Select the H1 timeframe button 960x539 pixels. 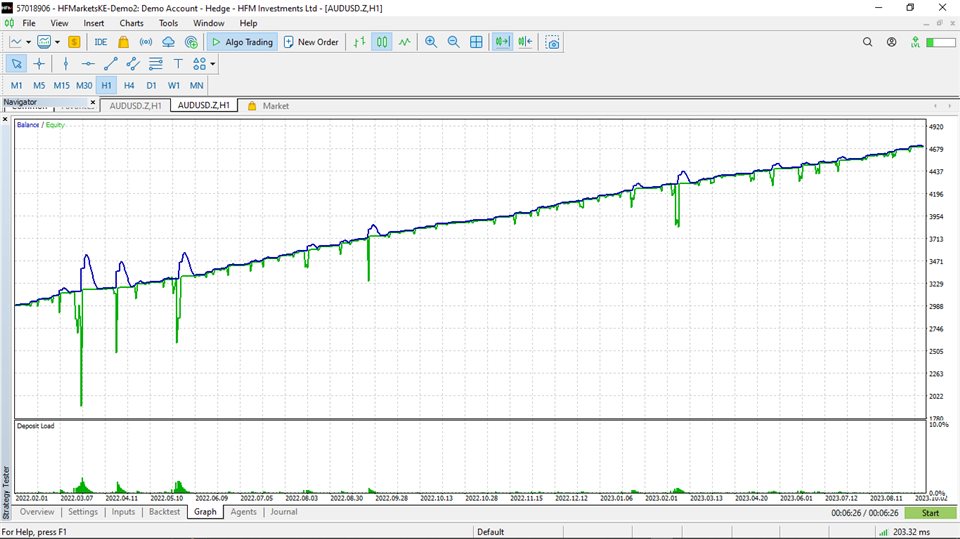tap(107, 85)
